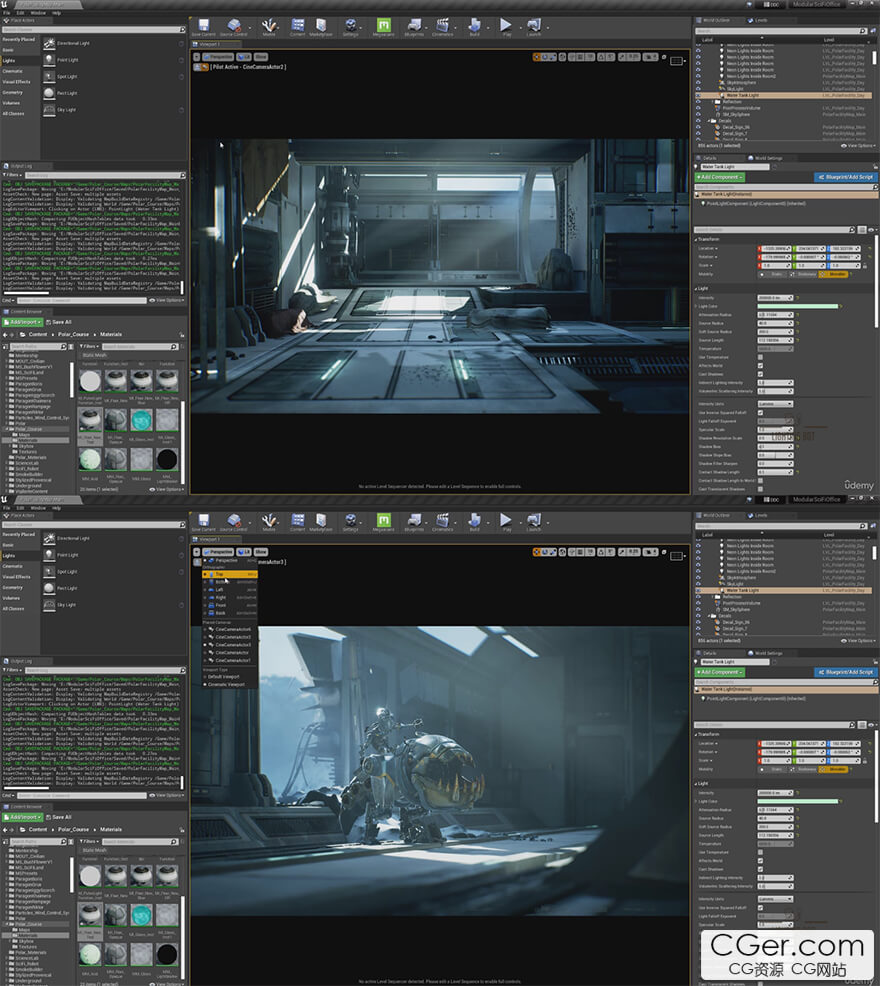Image resolution: width=880 pixels, height=986 pixels.
Task: Open Source Control in the upper editor toolbar
Action: point(233,26)
